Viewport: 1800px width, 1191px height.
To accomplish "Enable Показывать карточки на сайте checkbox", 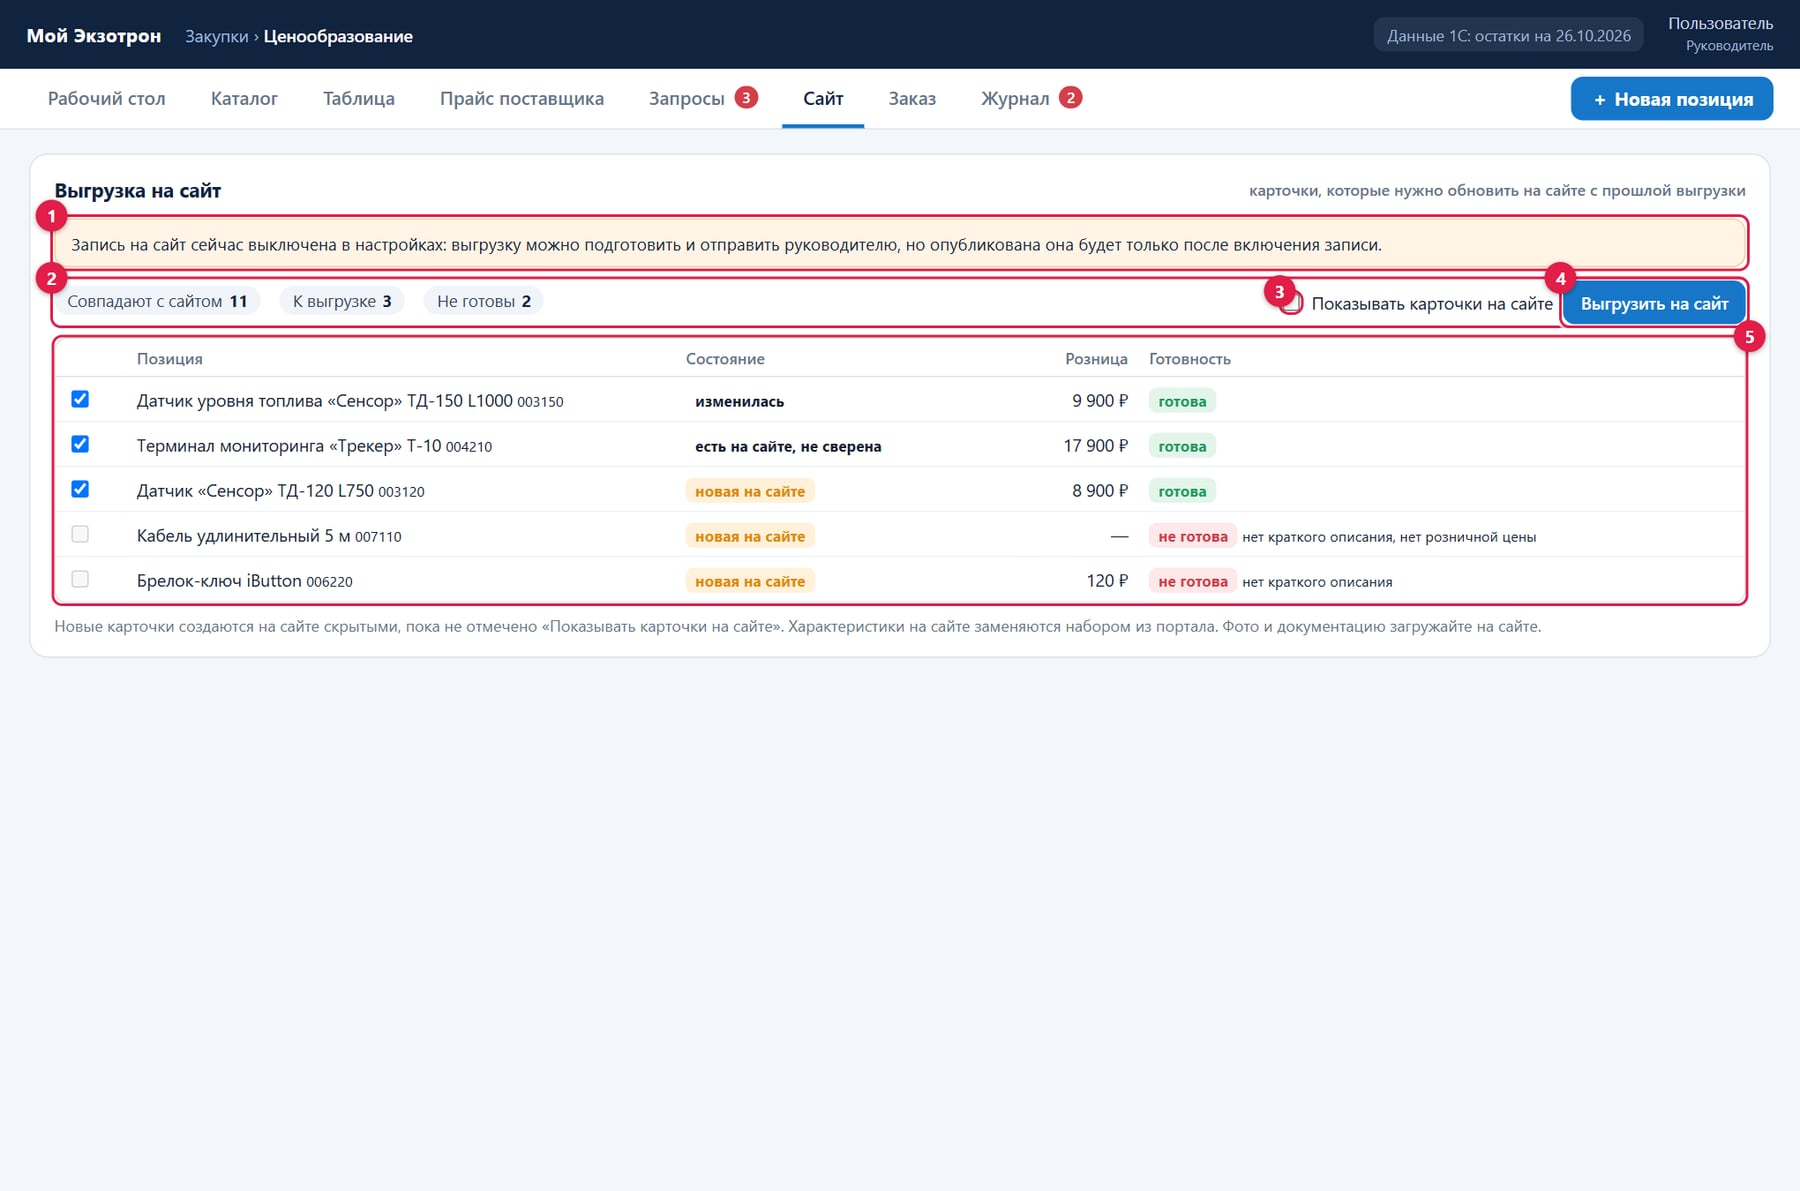I will [x=1292, y=303].
